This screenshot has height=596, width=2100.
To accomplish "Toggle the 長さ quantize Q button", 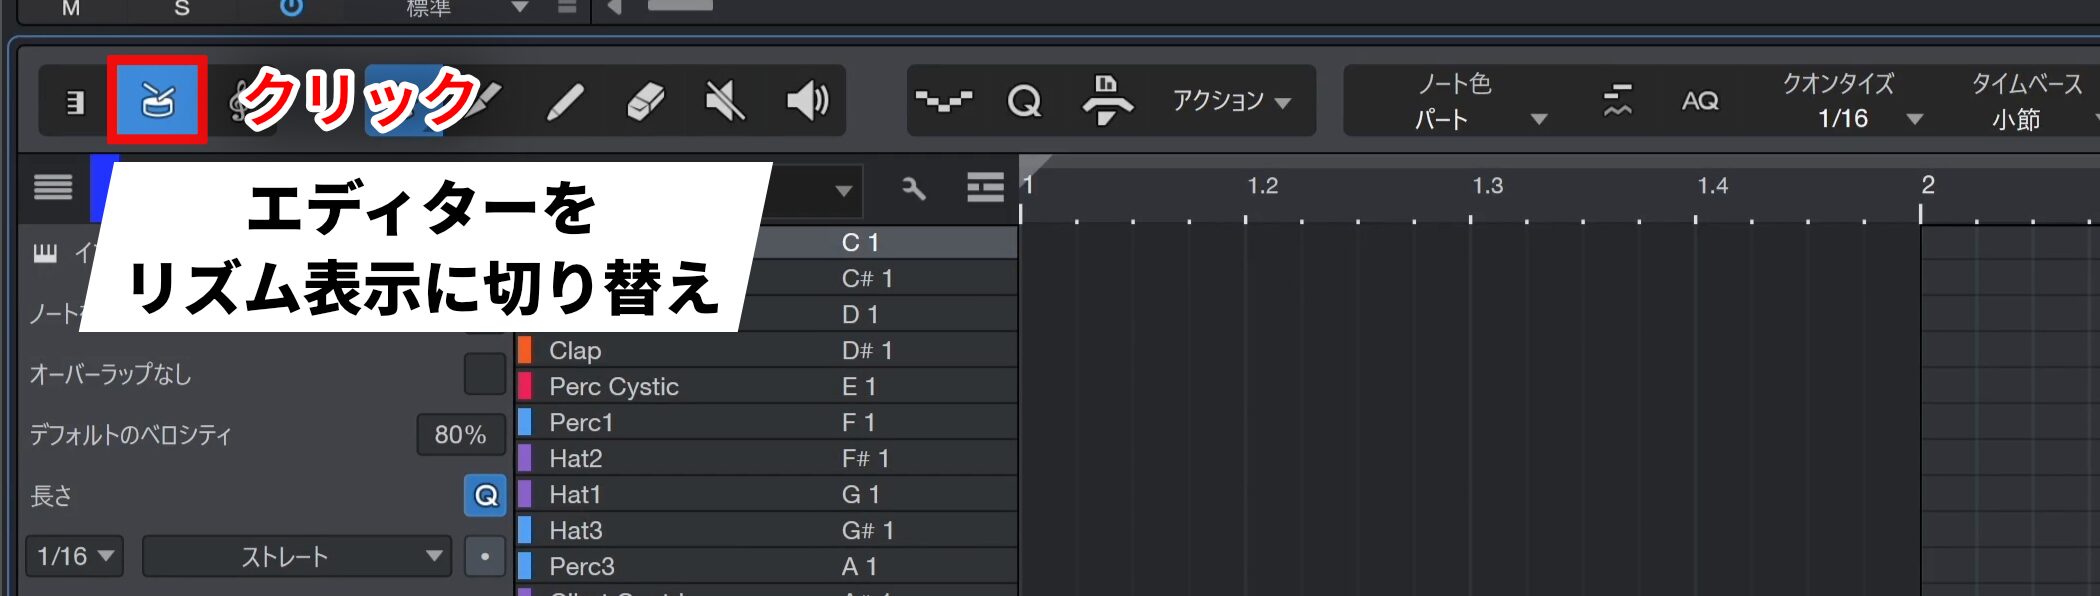I will click(485, 495).
